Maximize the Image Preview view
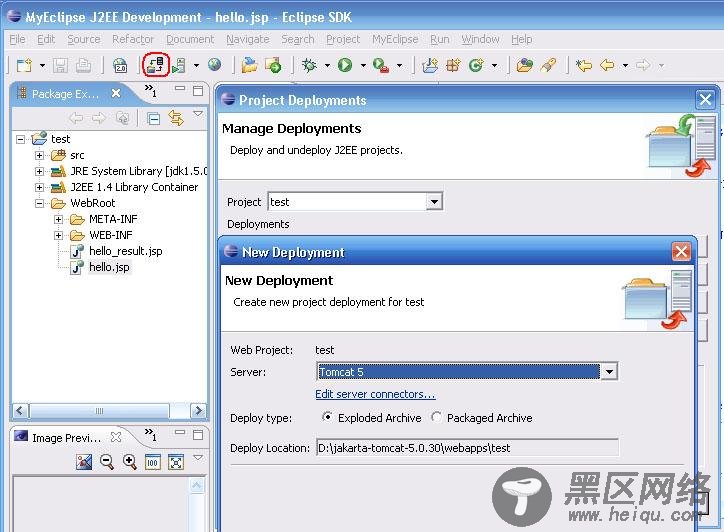Screen dimensions: 724x532 pos(198,435)
